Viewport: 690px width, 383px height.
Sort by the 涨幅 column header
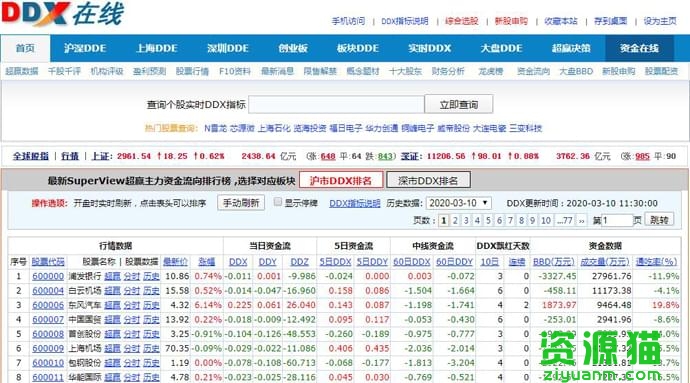pyautogui.click(x=206, y=261)
